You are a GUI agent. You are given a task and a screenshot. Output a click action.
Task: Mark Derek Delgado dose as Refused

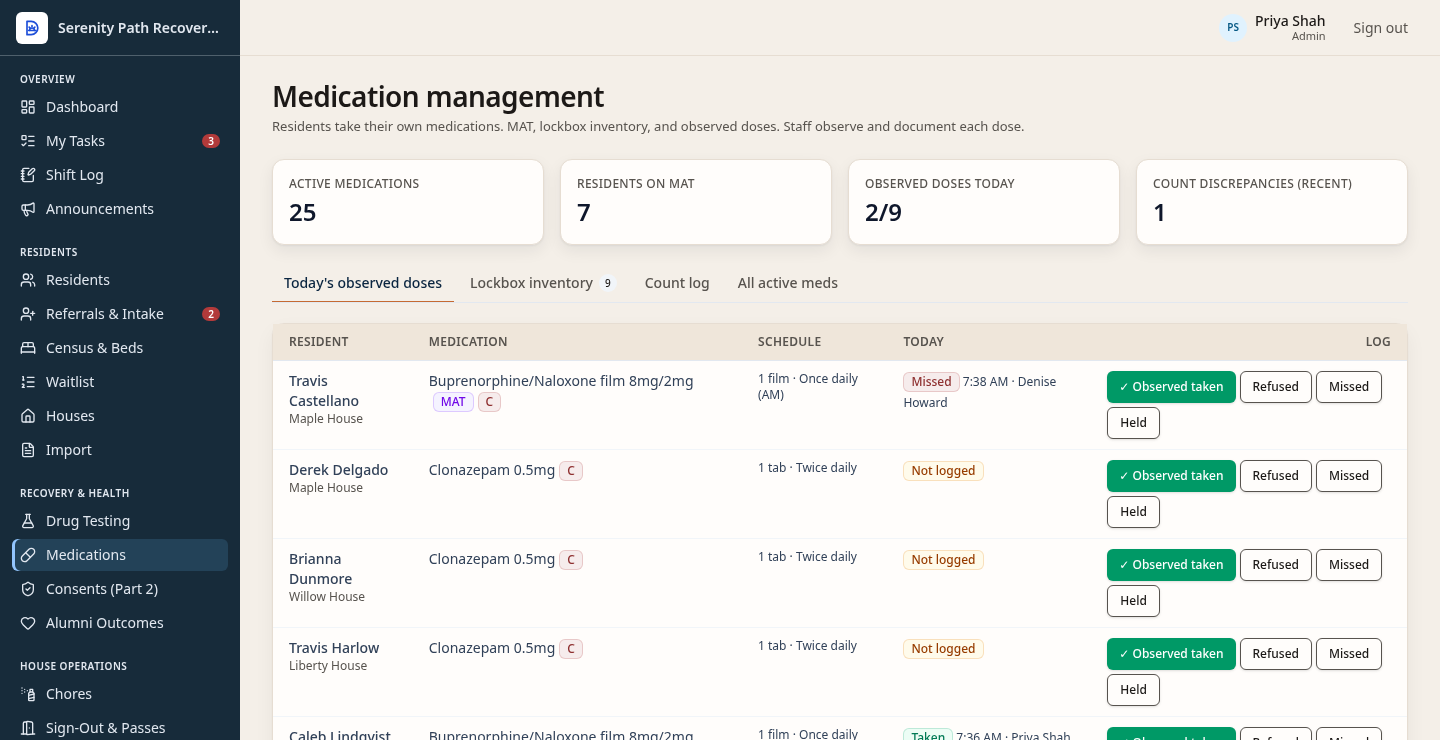coord(1275,476)
